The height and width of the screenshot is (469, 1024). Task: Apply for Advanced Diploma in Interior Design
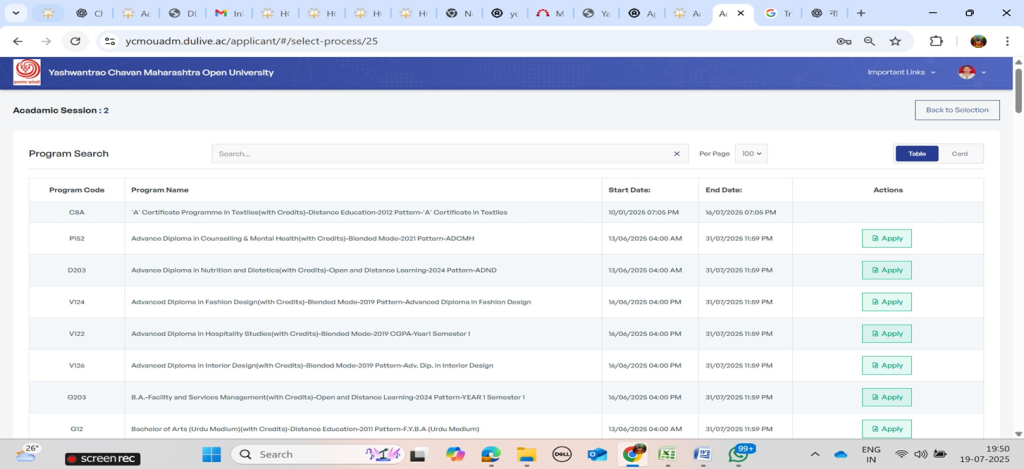pyautogui.click(x=886, y=365)
